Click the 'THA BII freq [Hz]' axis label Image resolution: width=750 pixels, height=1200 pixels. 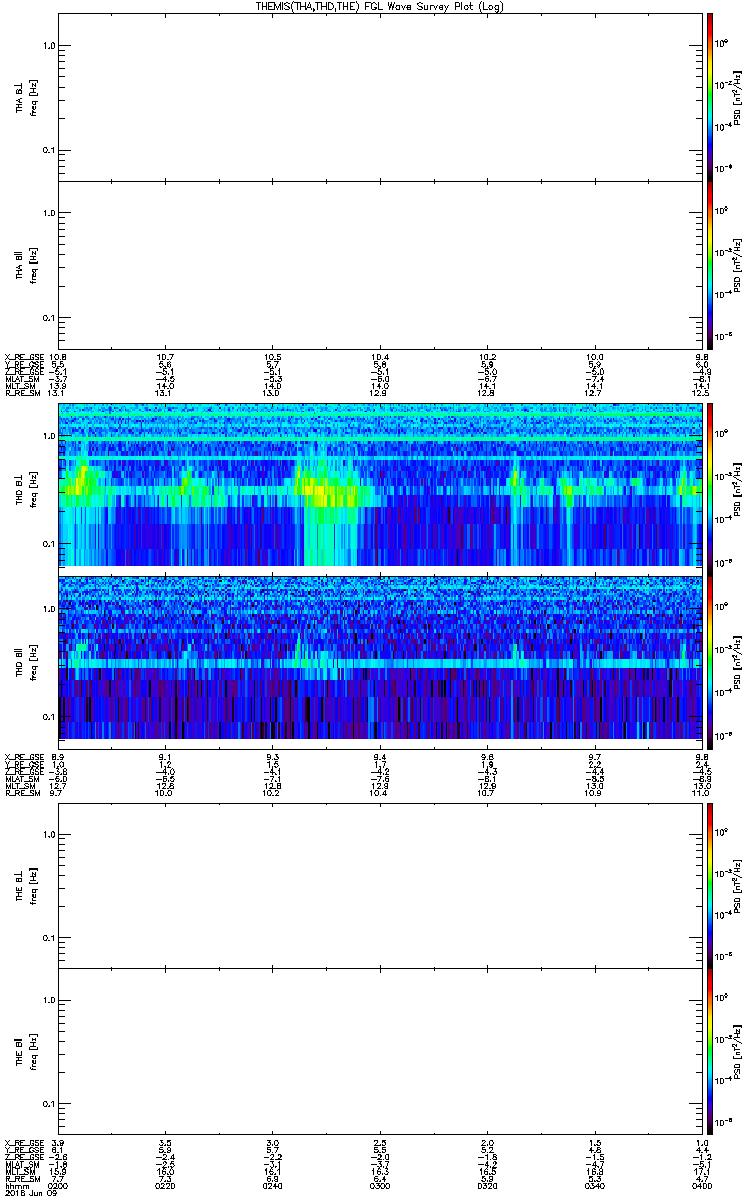(x=26, y=264)
